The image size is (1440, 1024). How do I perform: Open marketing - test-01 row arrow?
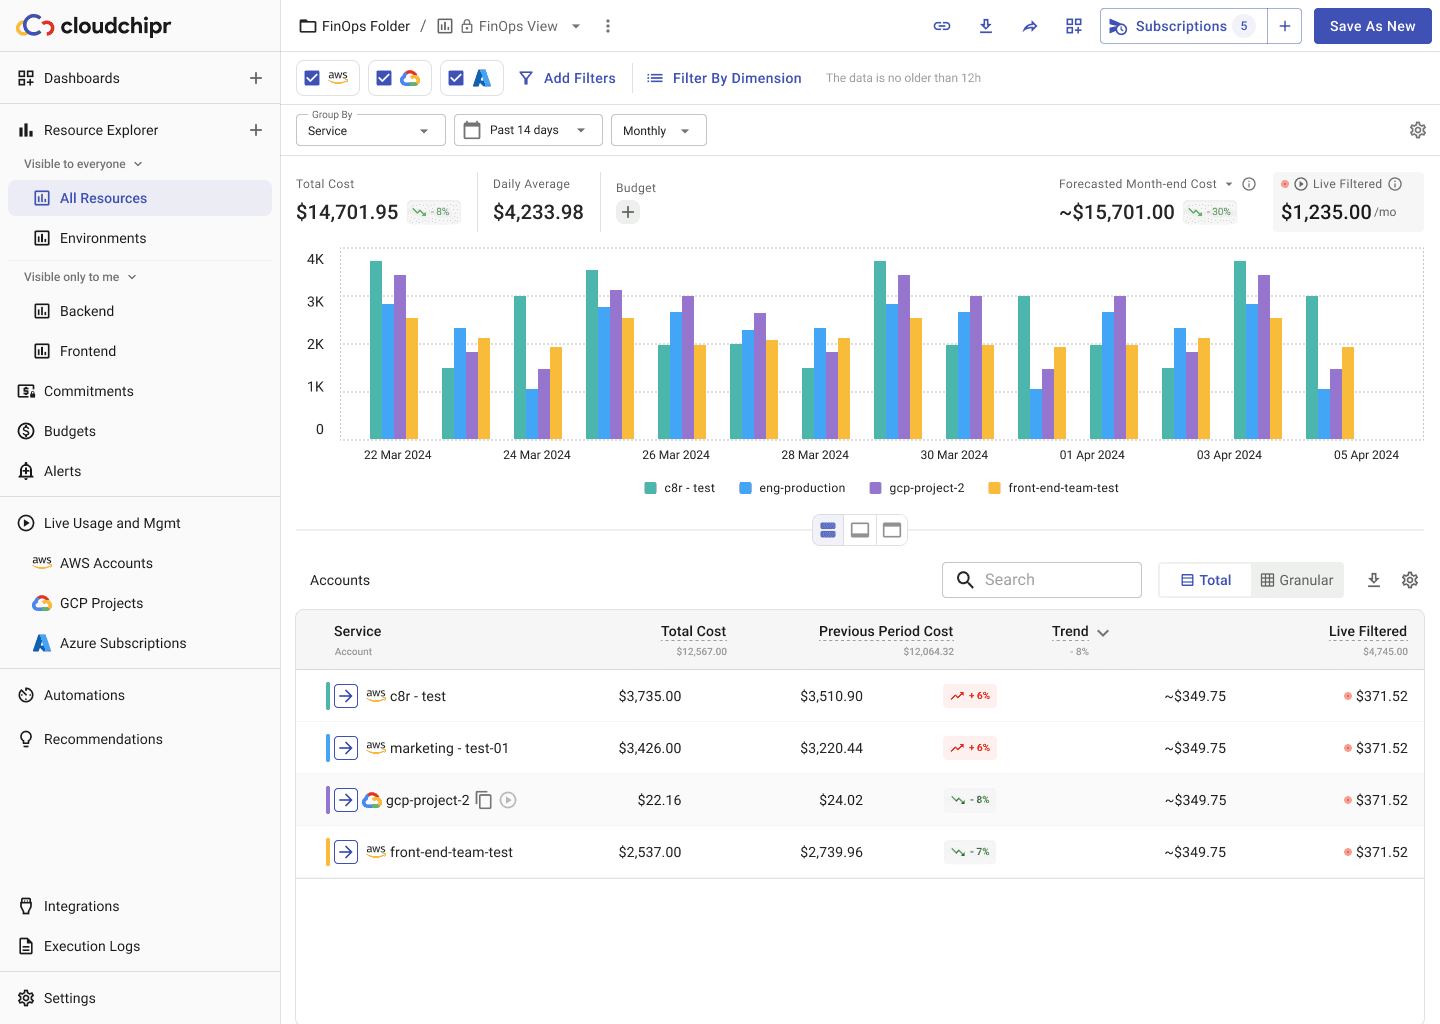(346, 748)
